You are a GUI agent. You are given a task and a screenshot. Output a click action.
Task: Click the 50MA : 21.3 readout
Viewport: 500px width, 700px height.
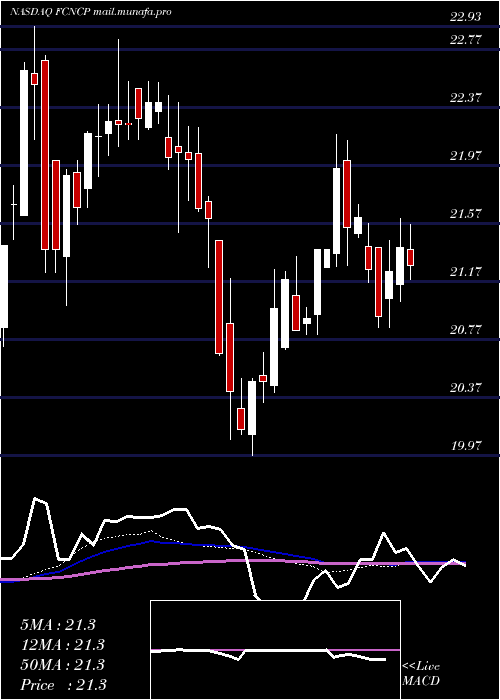coord(62,665)
